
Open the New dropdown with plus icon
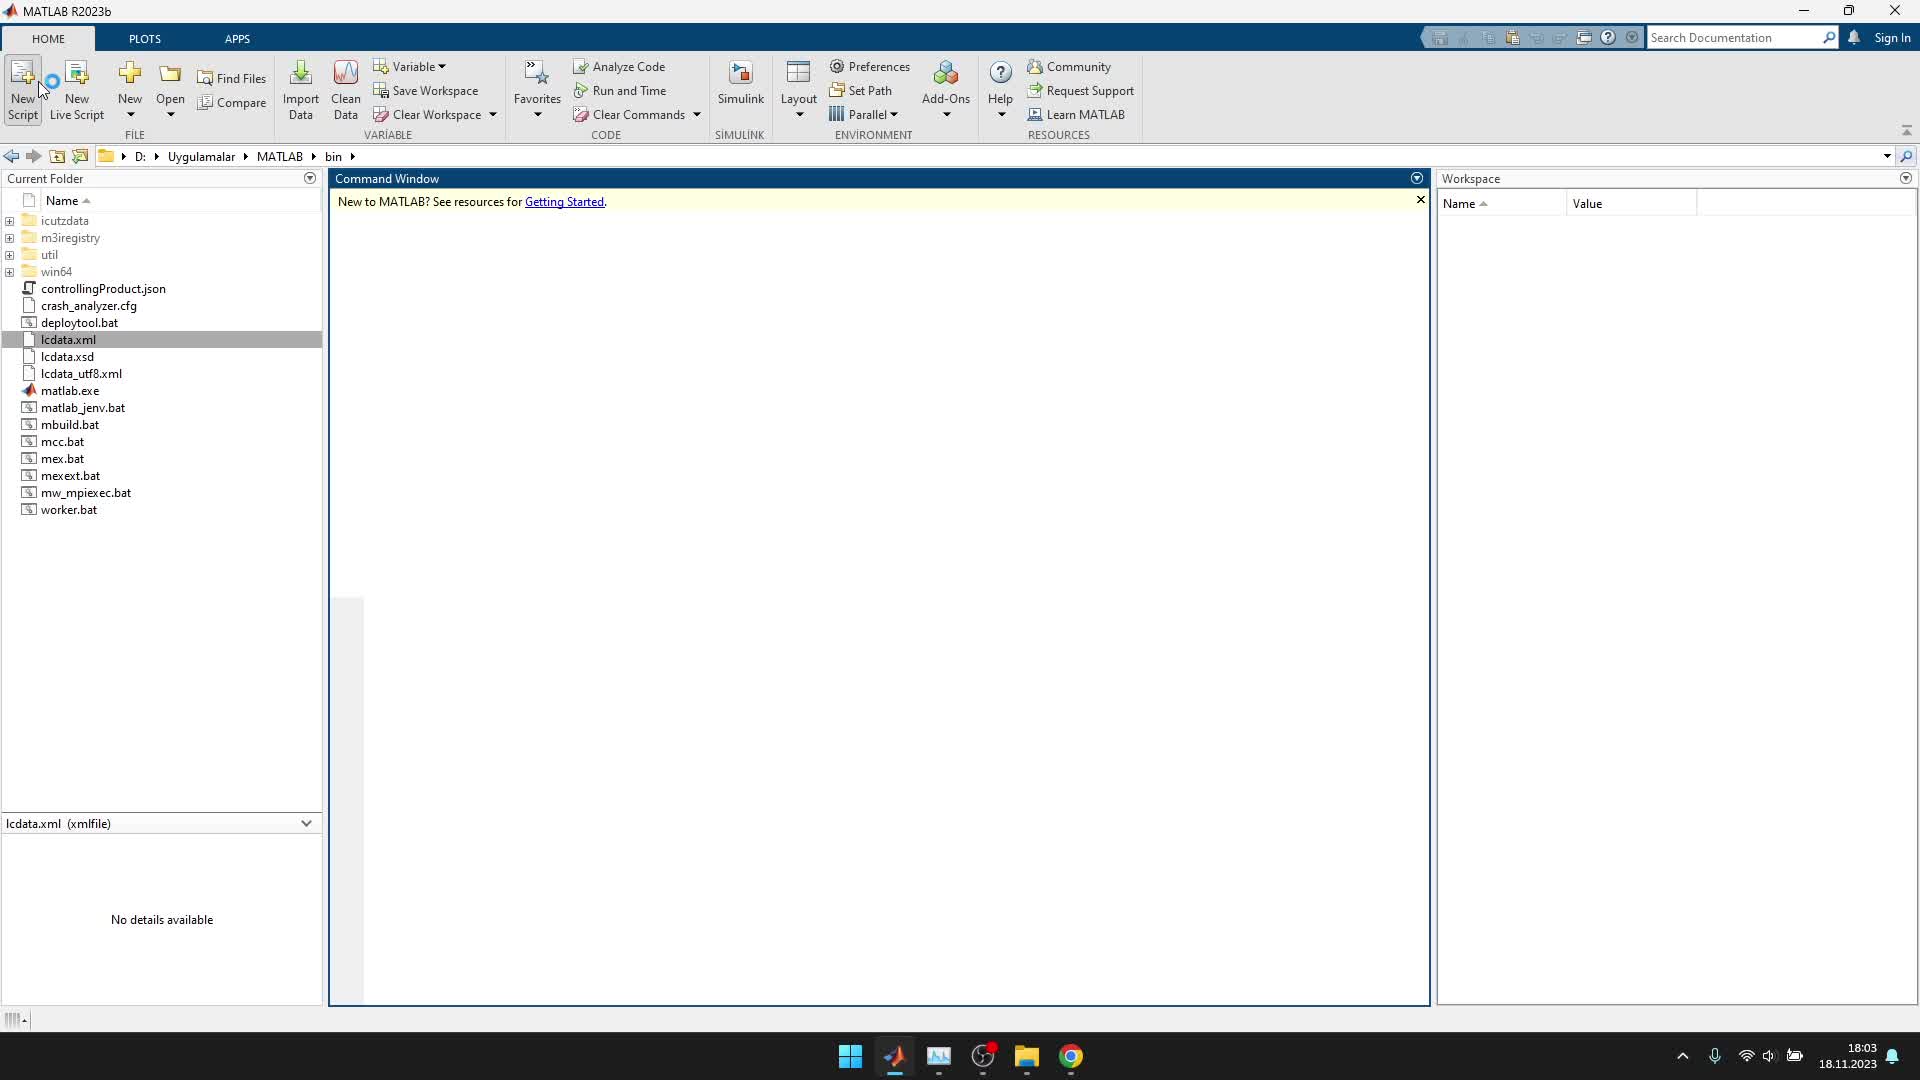point(130,90)
